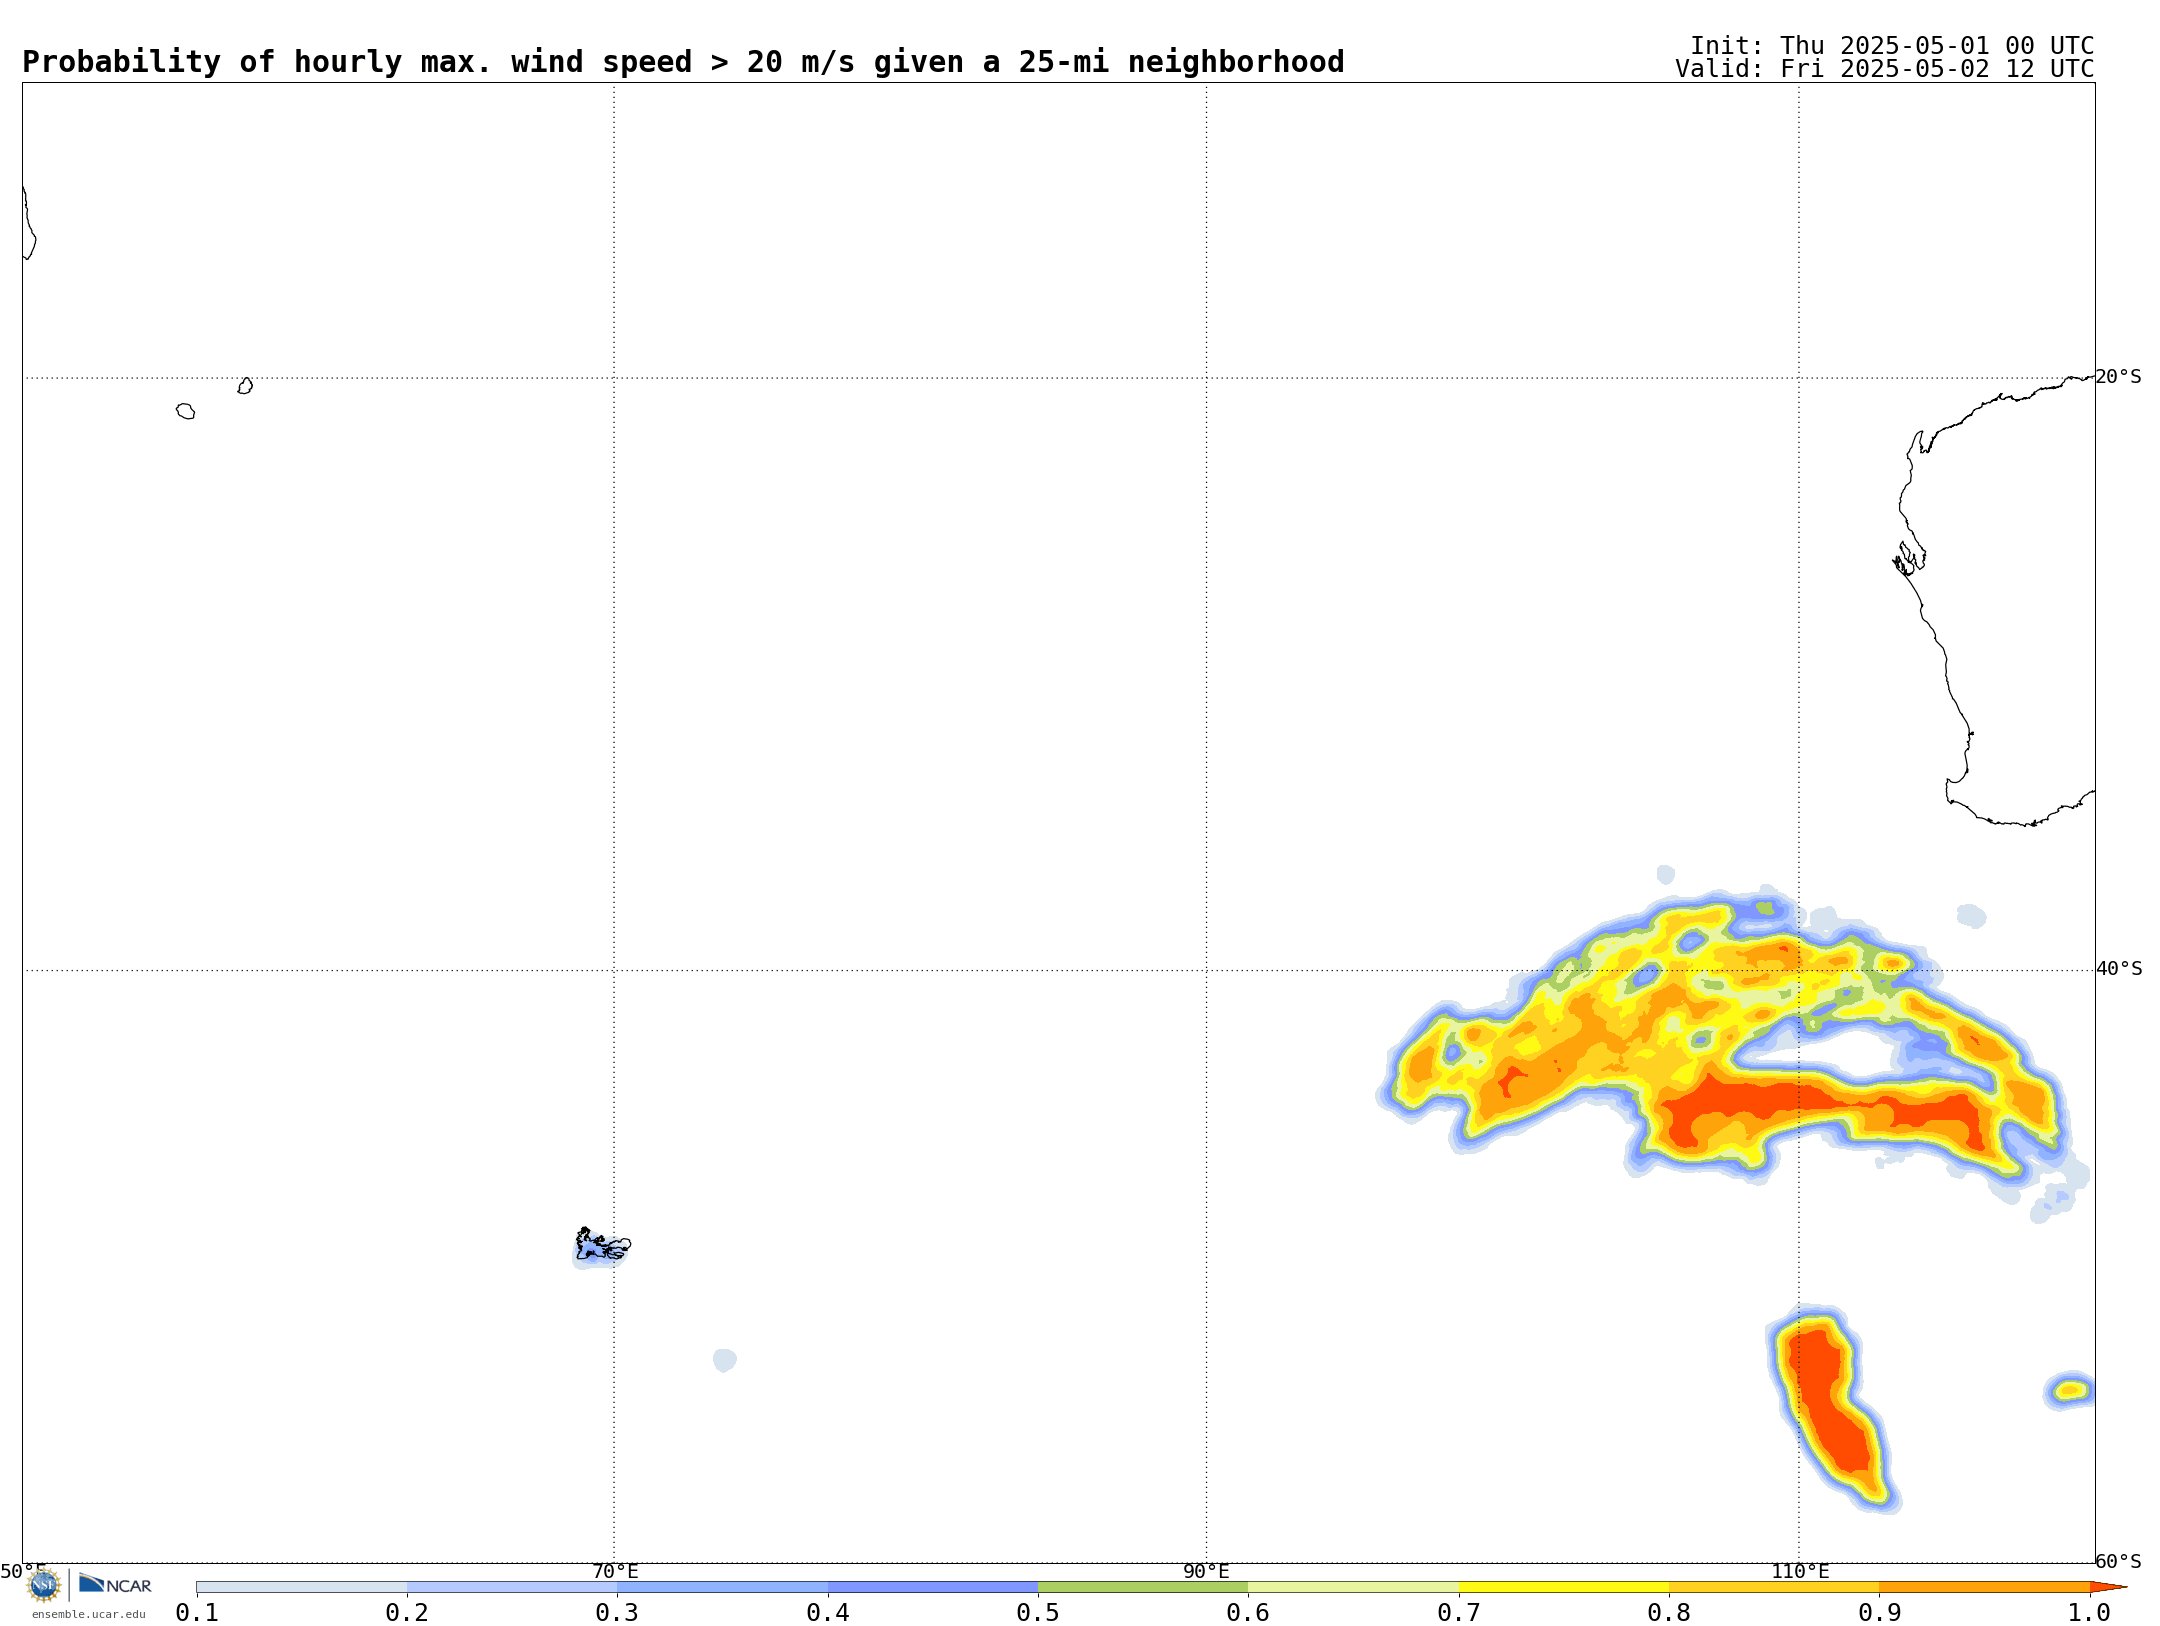Select the Valid Fri 2025-05-02 12 UTC text
The height and width of the screenshot is (1626, 2160).
[1885, 69]
